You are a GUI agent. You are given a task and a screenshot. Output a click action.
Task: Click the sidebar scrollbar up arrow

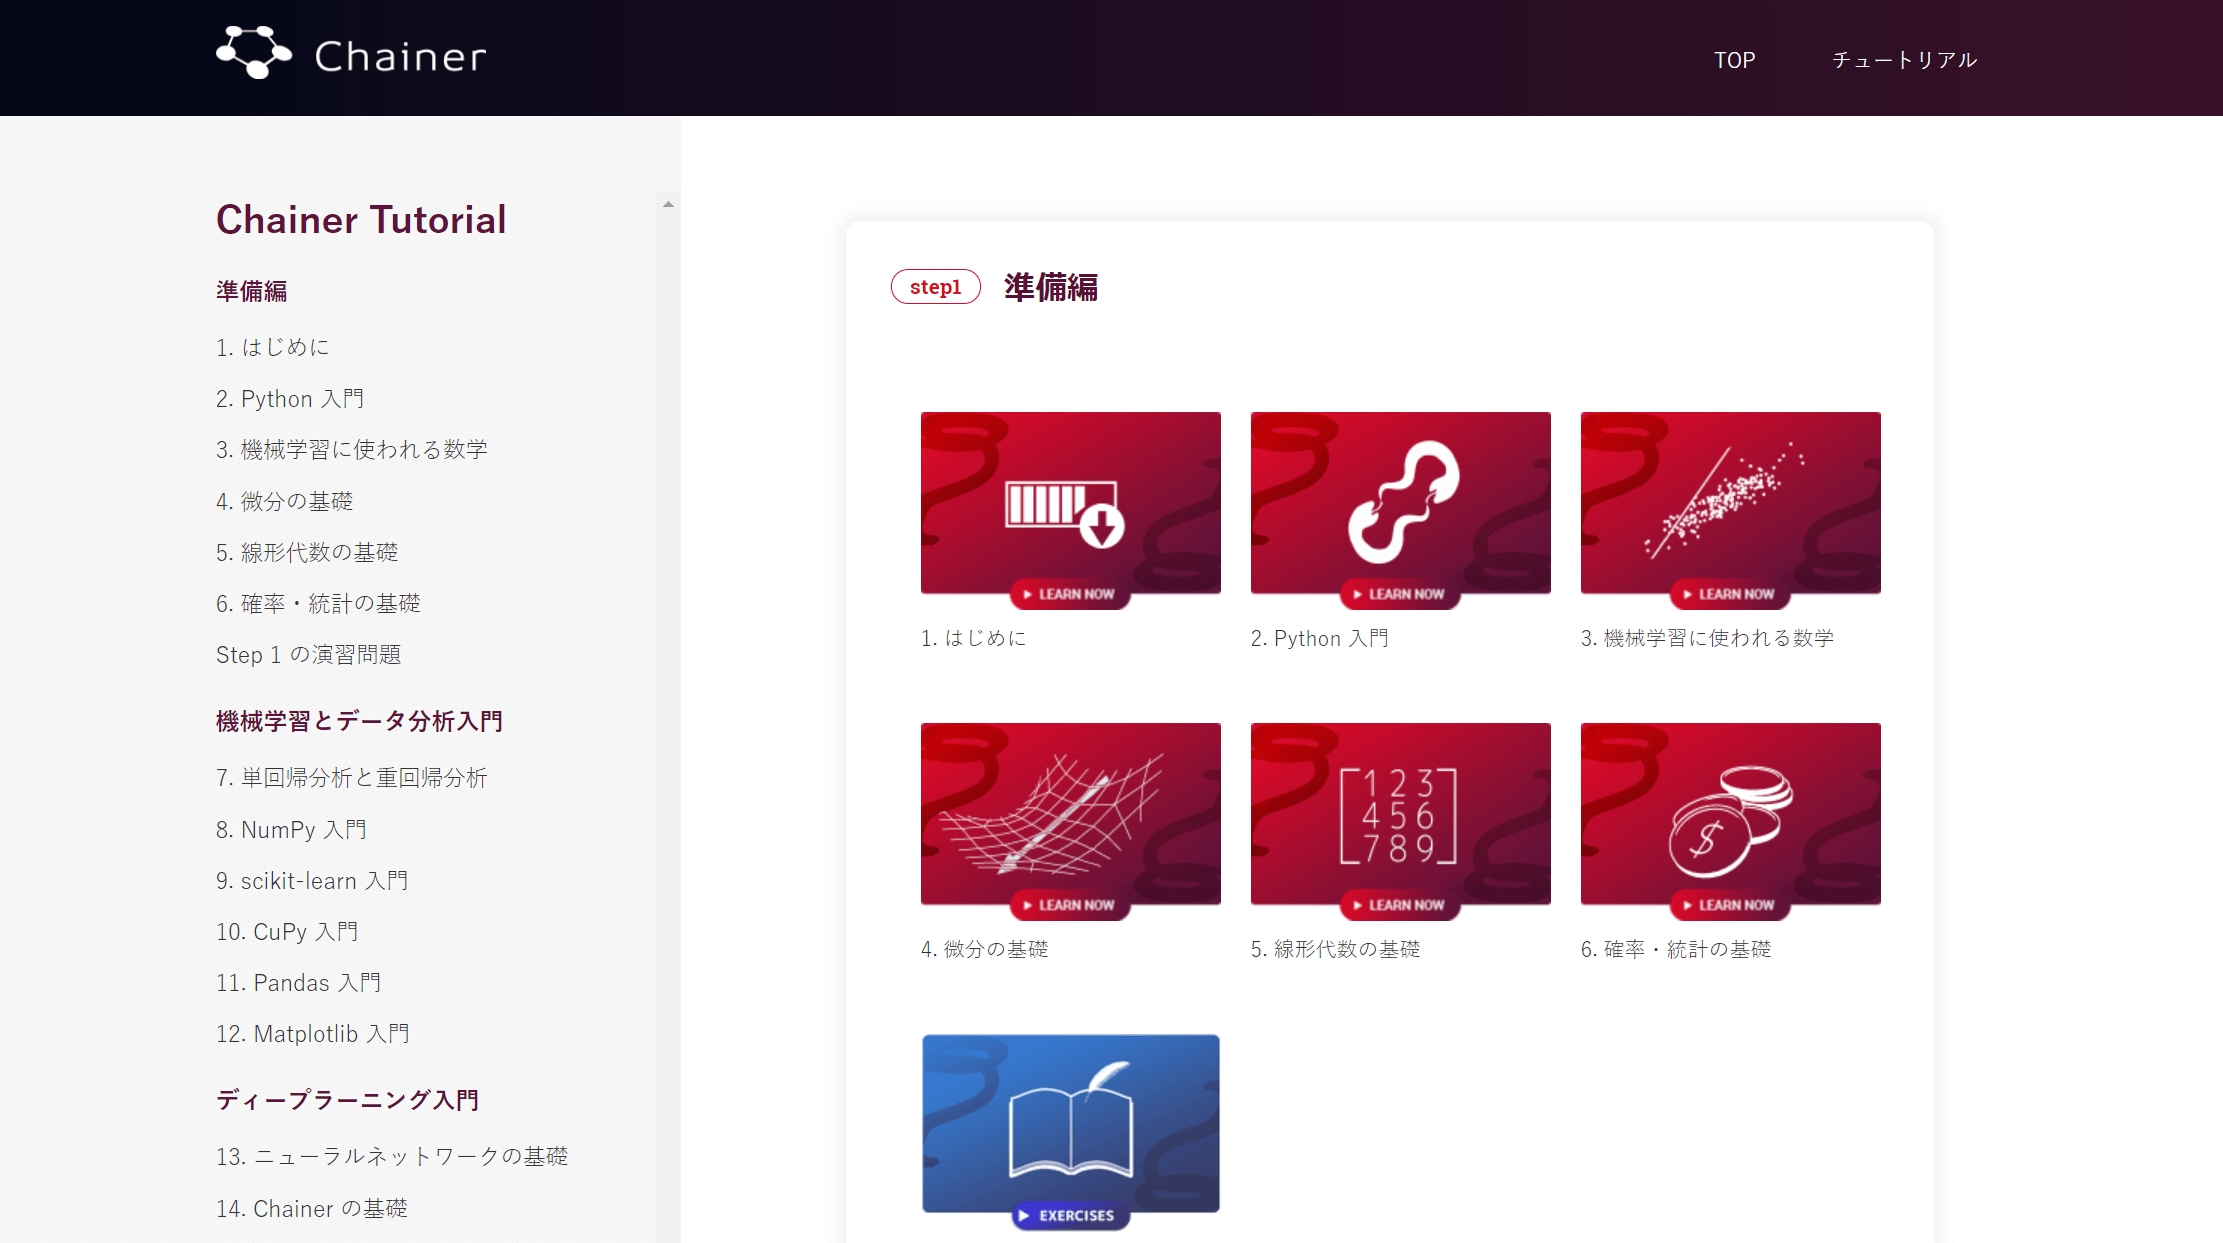coord(668,204)
